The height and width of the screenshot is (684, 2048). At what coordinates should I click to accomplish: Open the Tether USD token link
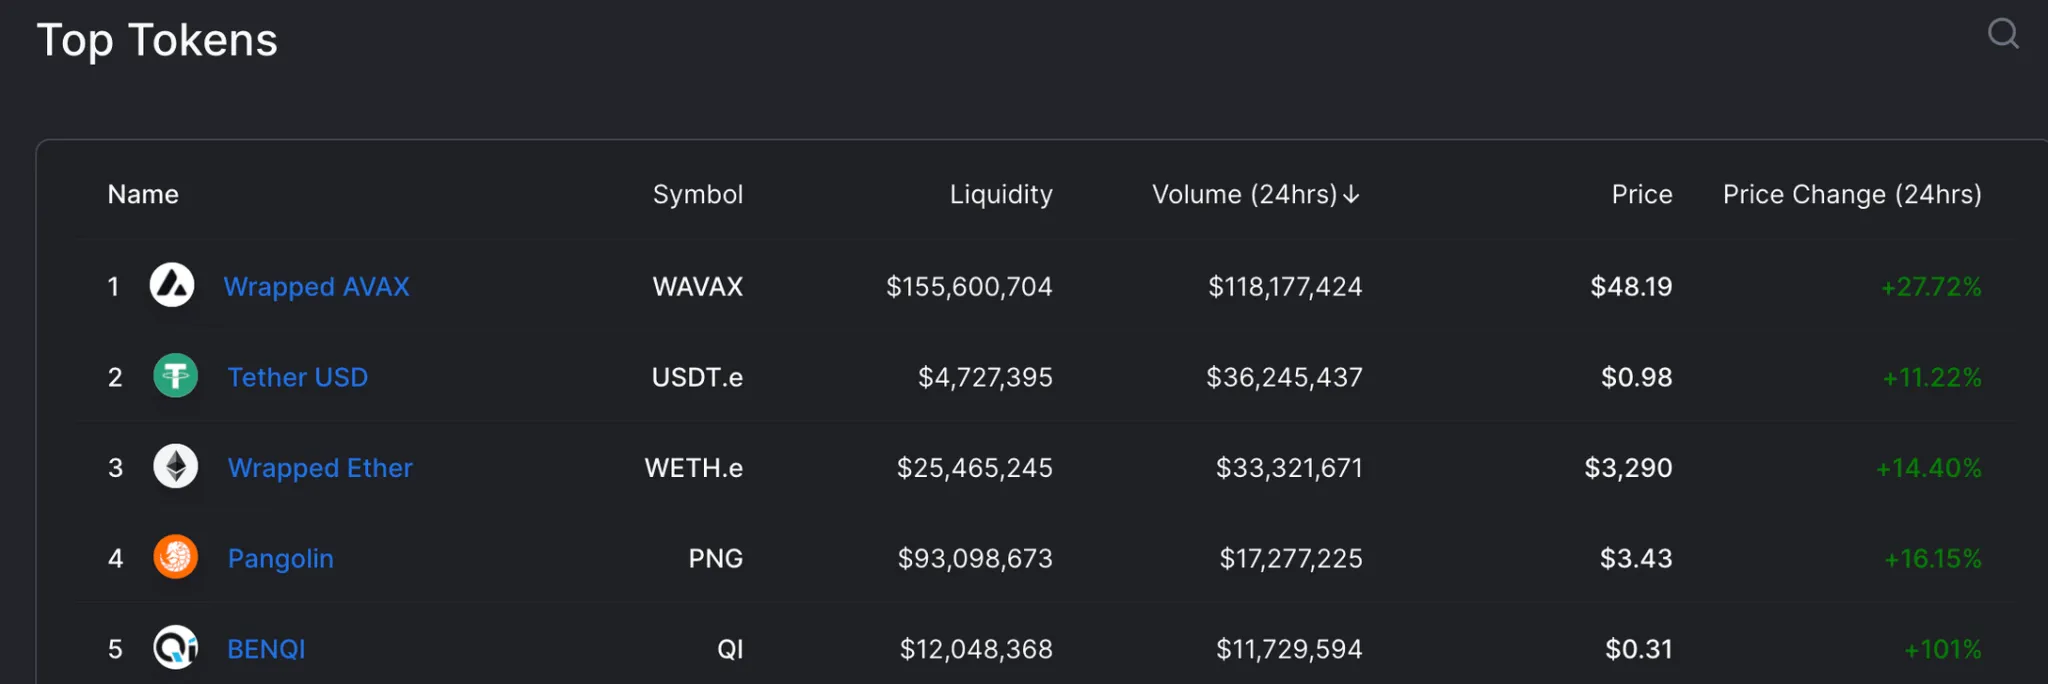click(297, 377)
